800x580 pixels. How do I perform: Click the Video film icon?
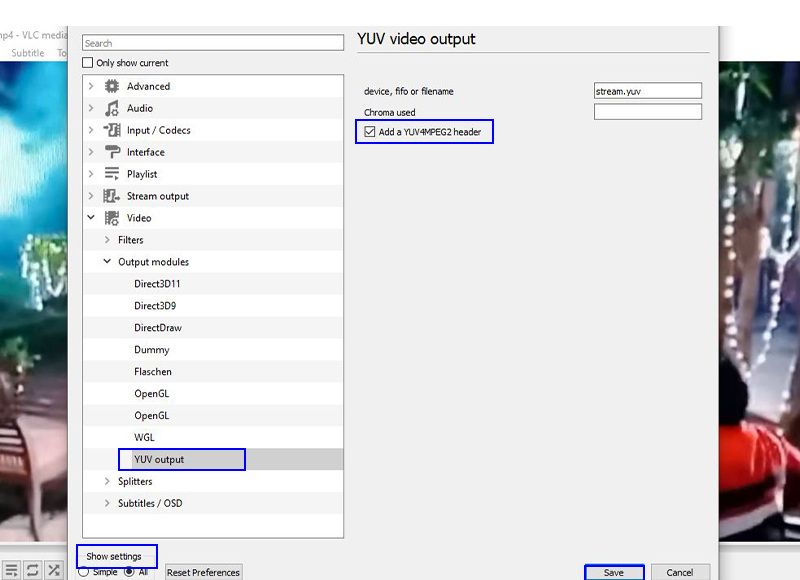[x=112, y=219]
